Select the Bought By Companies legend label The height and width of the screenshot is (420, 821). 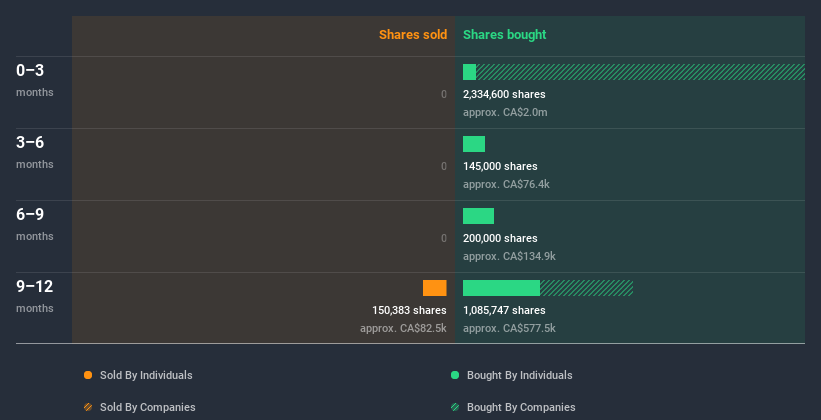(x=521, y=407)
